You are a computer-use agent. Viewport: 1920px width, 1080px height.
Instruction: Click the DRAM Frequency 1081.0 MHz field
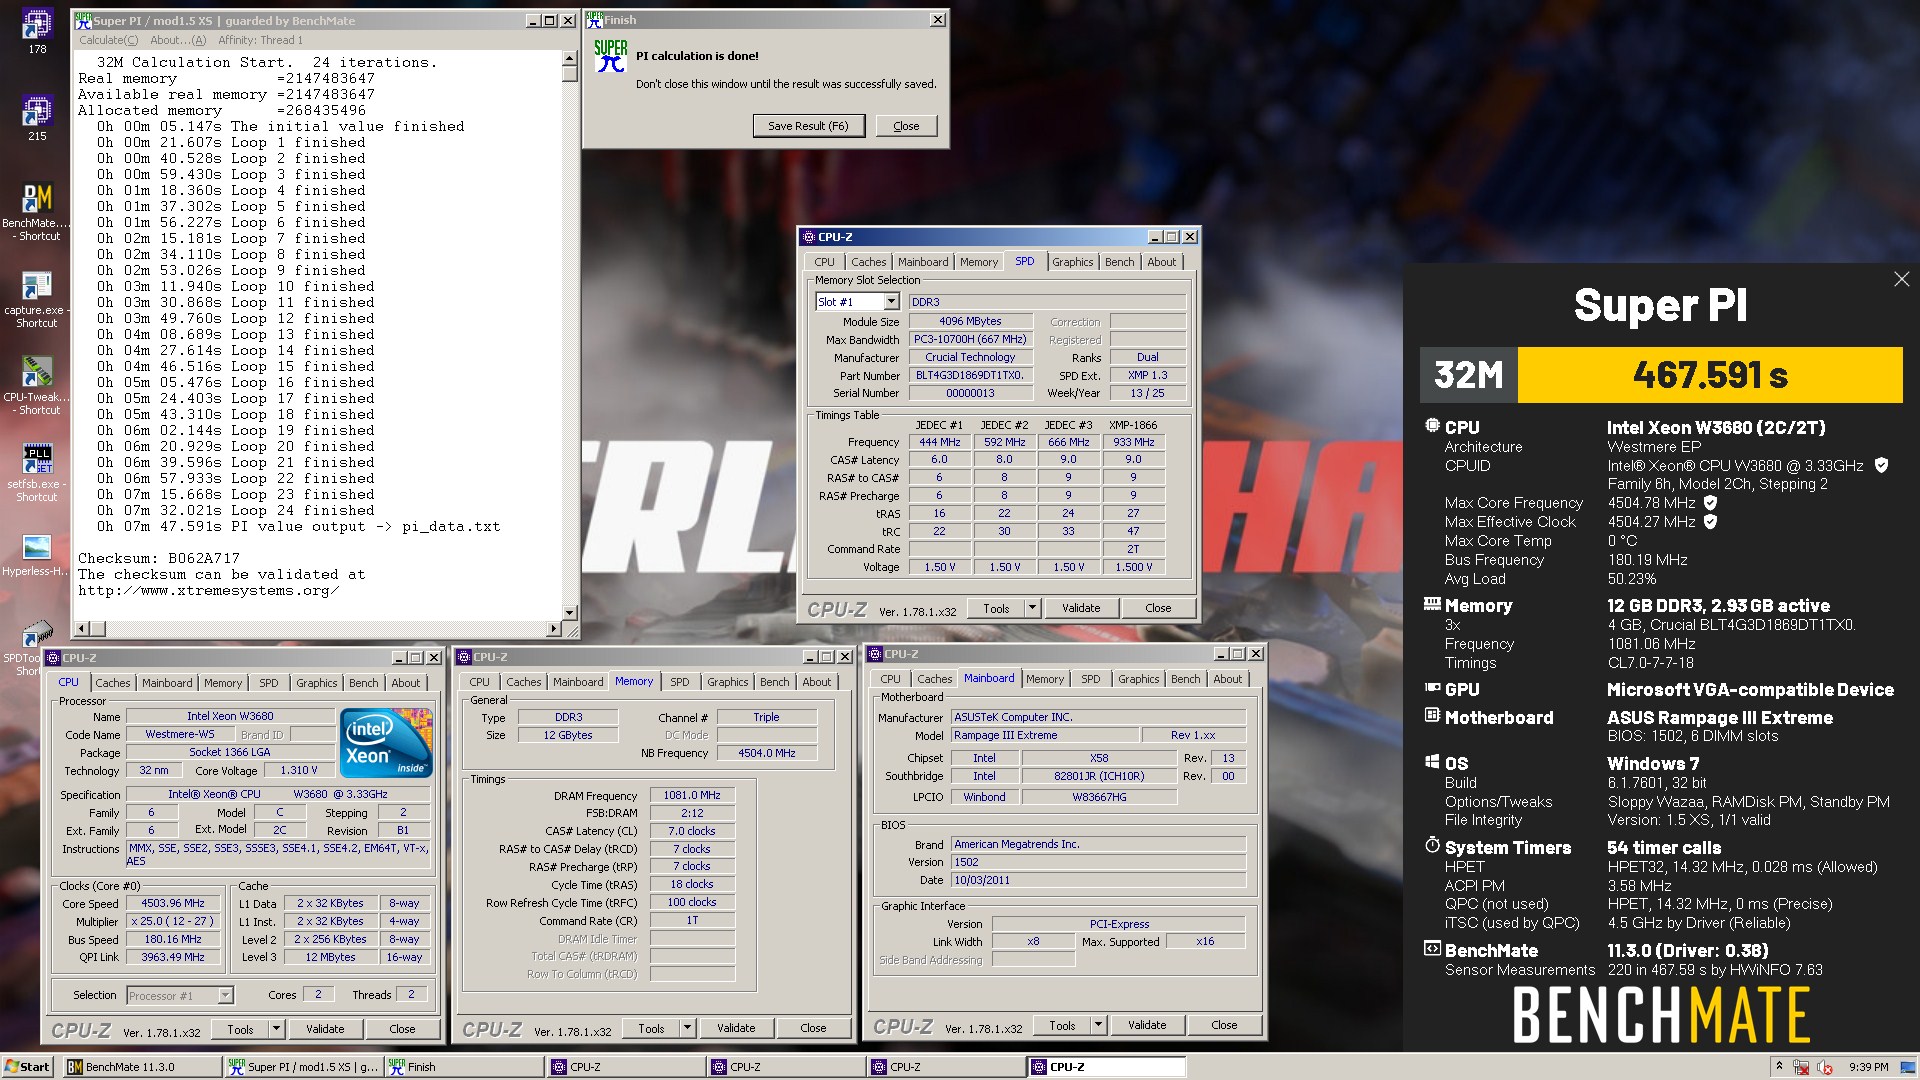(x=692, y=795)
